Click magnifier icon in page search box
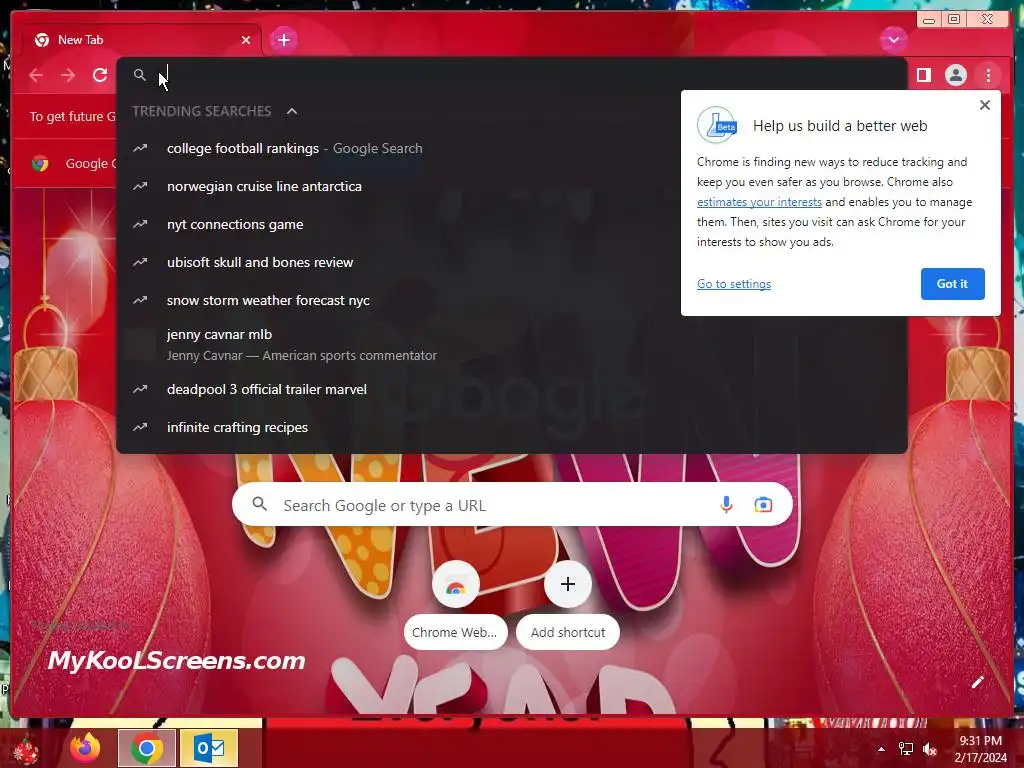Image resolution: width=1024 pixels, height=768 pixels. [x=259, y=504]
